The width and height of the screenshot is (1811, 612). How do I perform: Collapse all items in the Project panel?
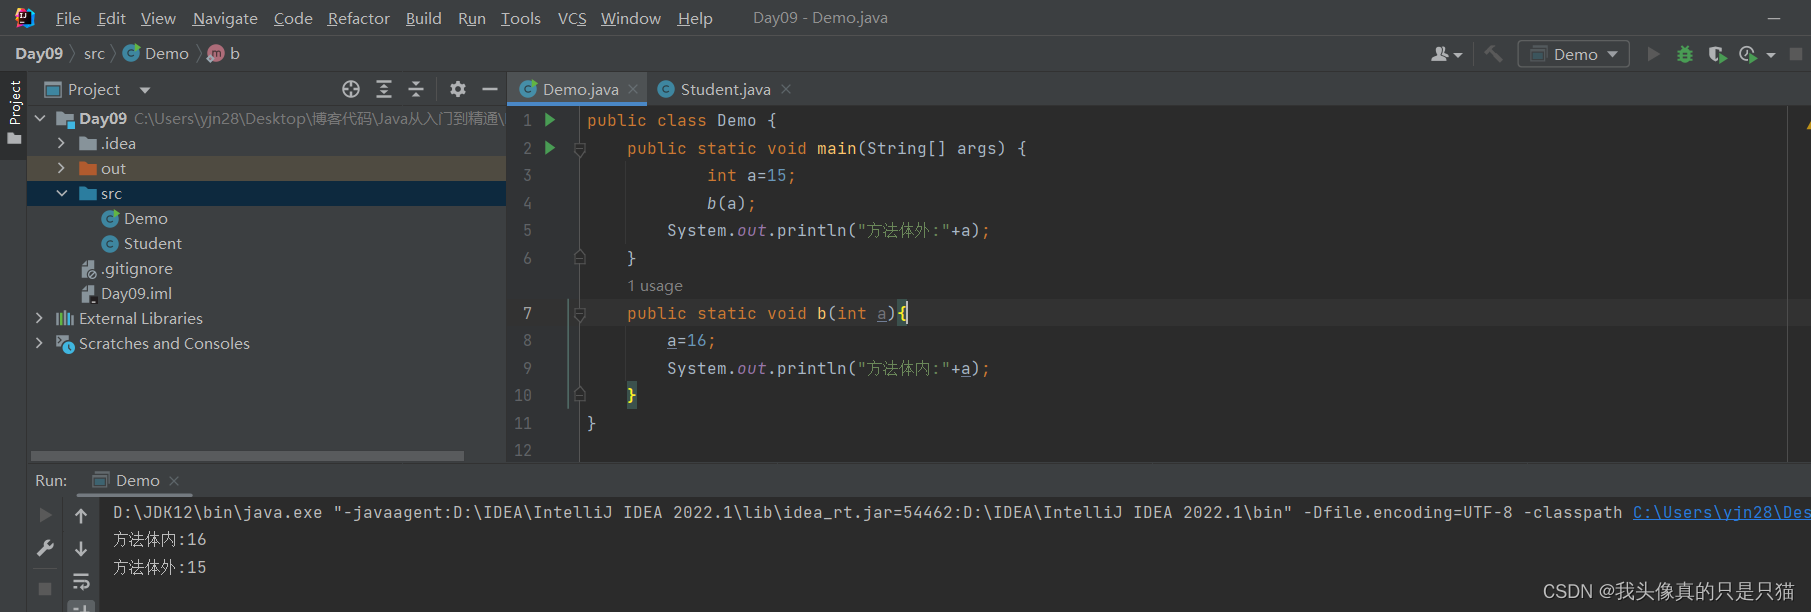tap(416, 89)
